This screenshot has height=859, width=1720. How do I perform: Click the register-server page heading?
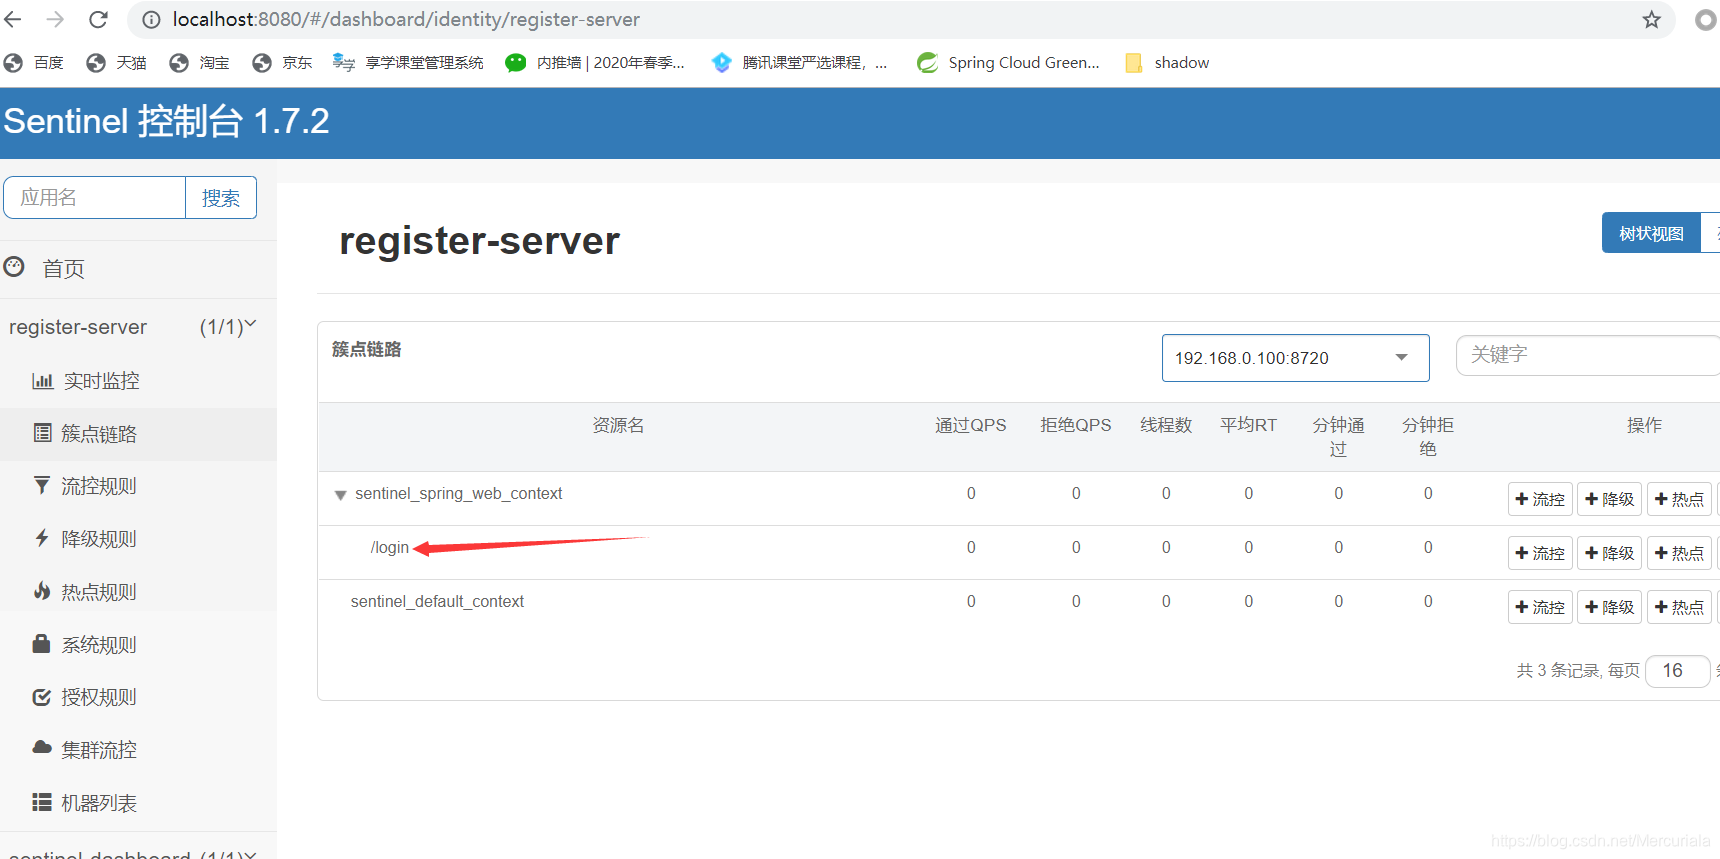coord(479,241)
